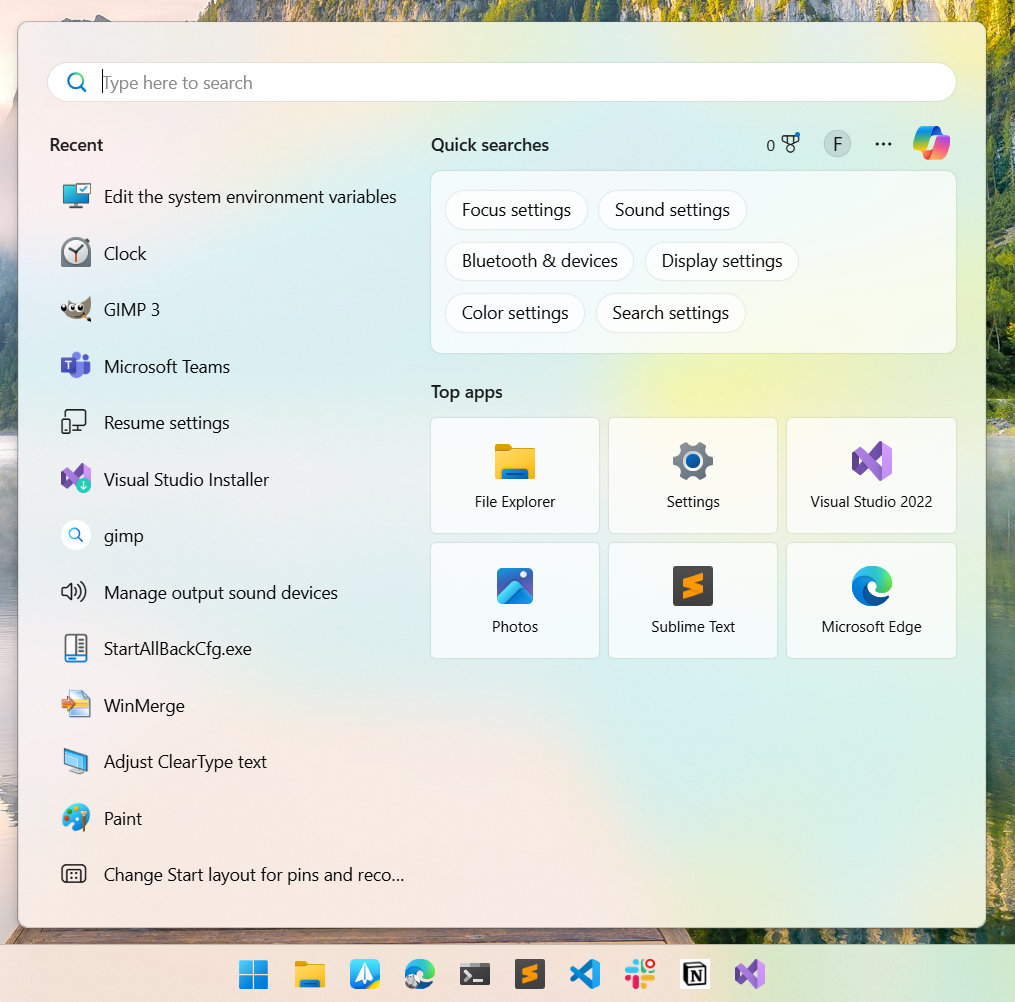This screenshot has width=1015, height=1002.
Task: Click in the search text field
Action: click(500, 83)
